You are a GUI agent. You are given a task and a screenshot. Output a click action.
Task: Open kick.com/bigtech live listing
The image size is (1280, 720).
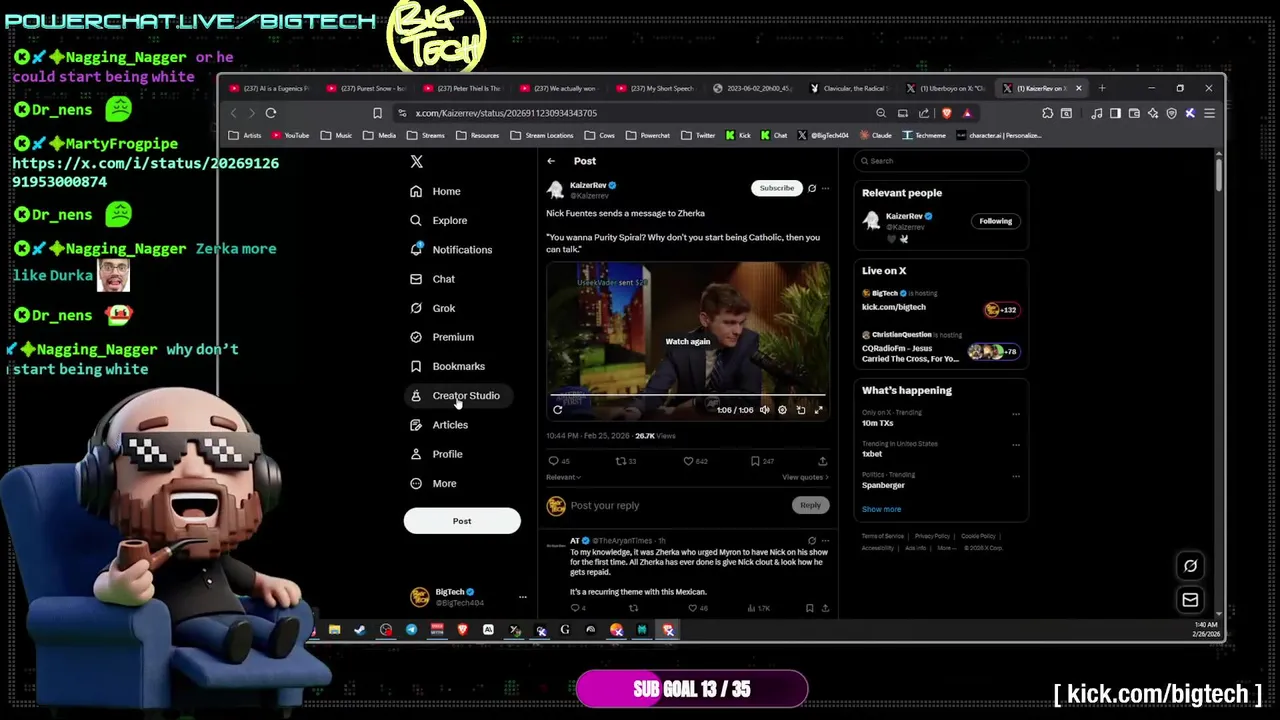940,301
